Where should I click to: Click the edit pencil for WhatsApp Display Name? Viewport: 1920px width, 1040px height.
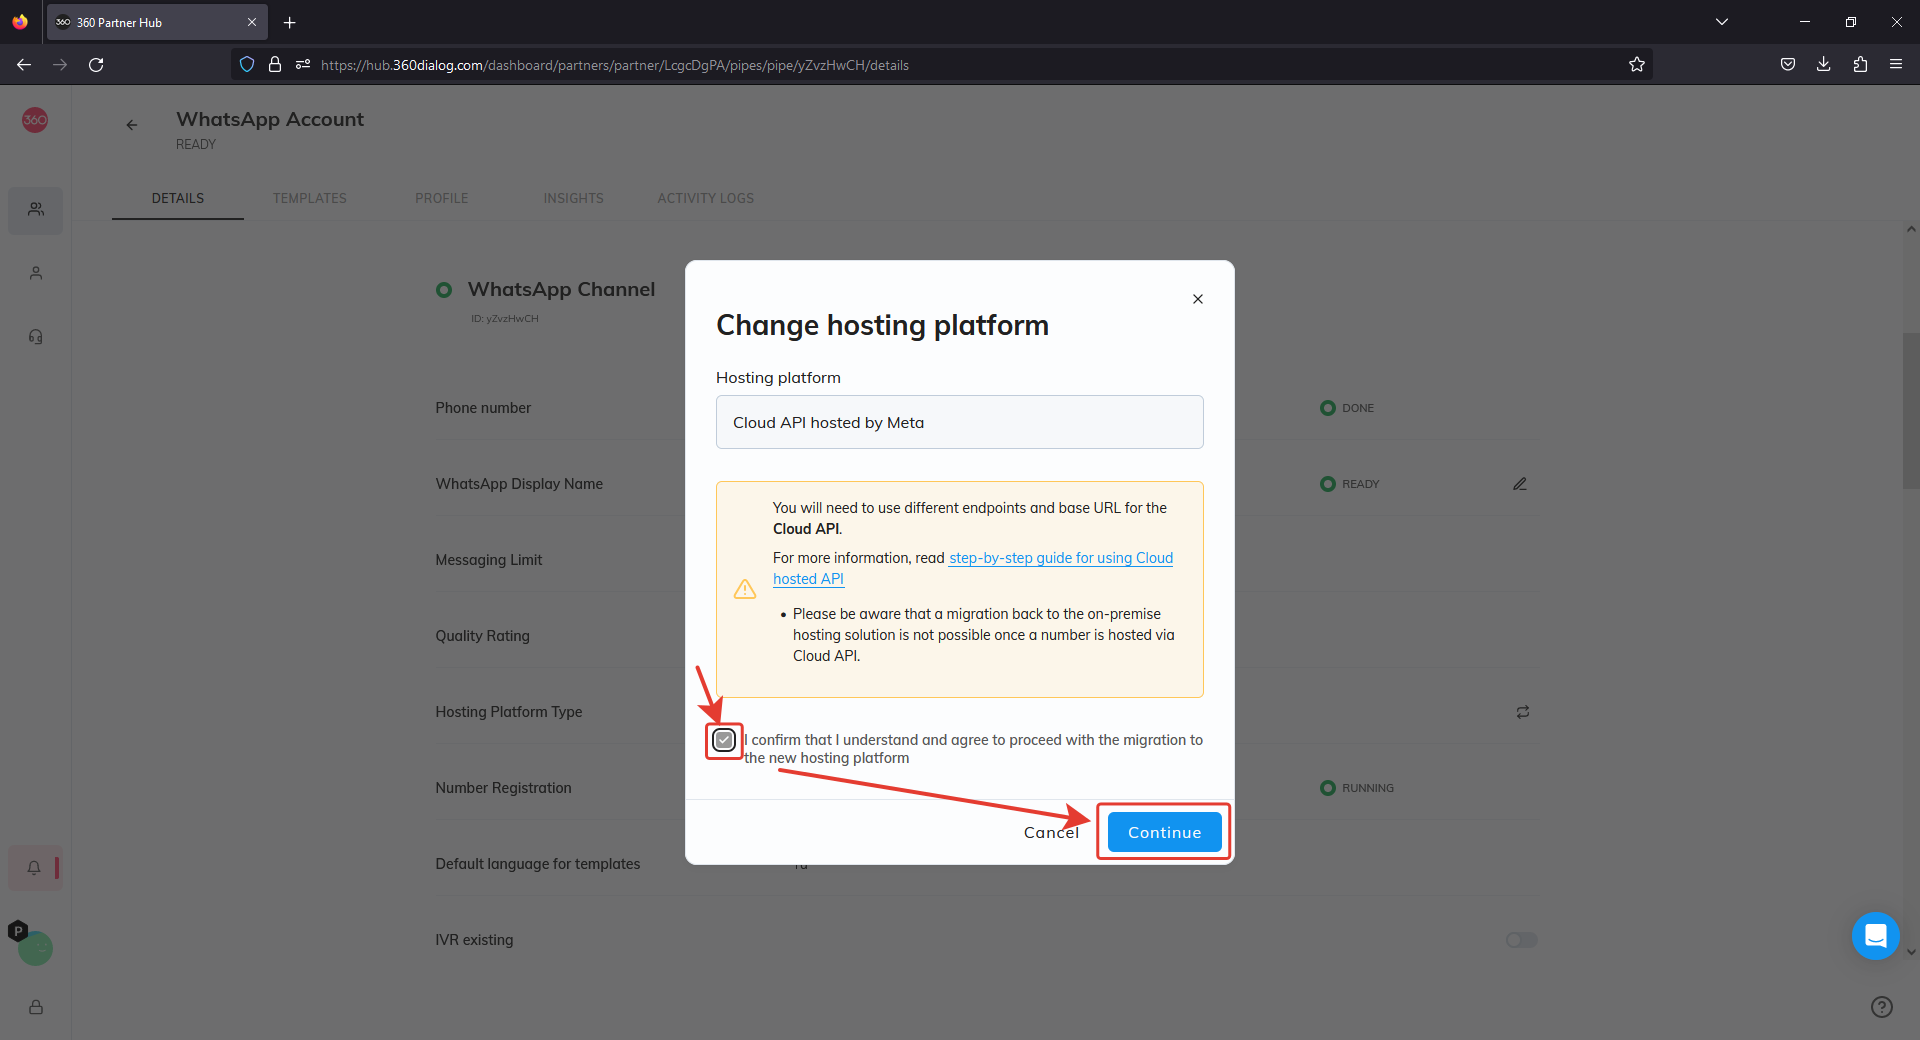[1520, 484]
